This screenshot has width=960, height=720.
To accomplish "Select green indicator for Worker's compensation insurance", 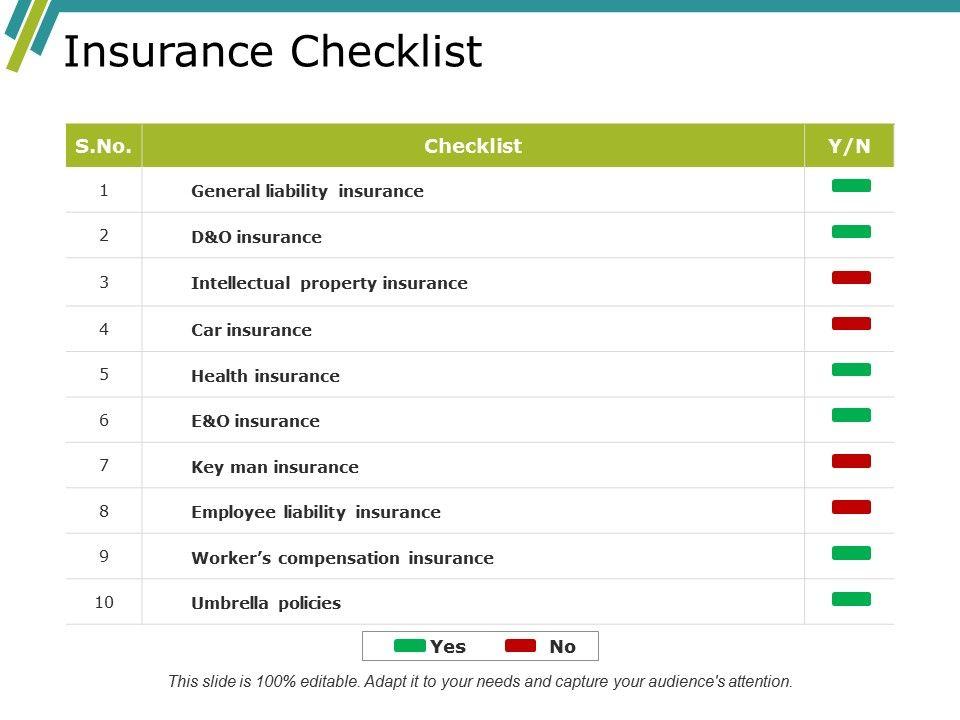I will click(851, 553).
